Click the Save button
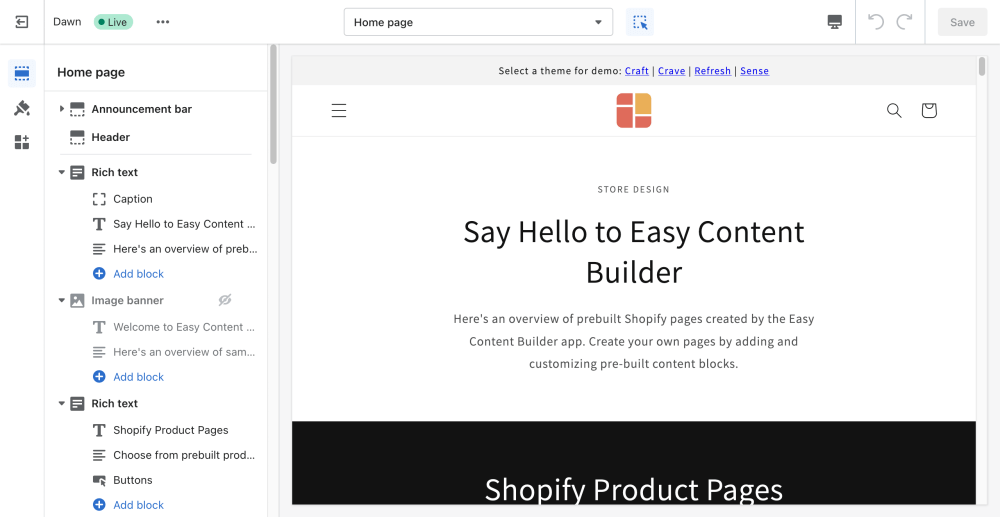 tap(962, 22)
